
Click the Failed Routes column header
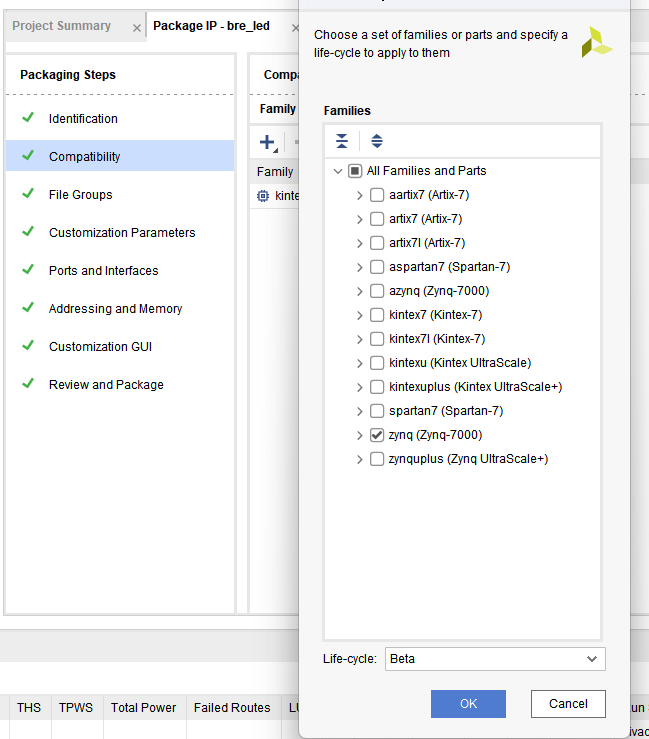[232, 707]
